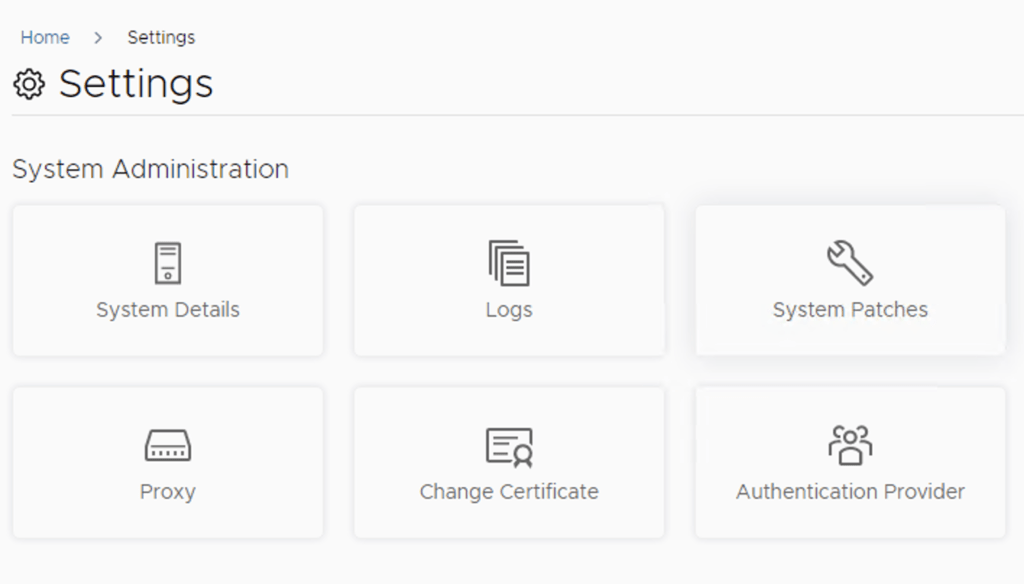Click empty space below Proxy label in its card
Screen dimensions: 1024x584
coord(167,520)
